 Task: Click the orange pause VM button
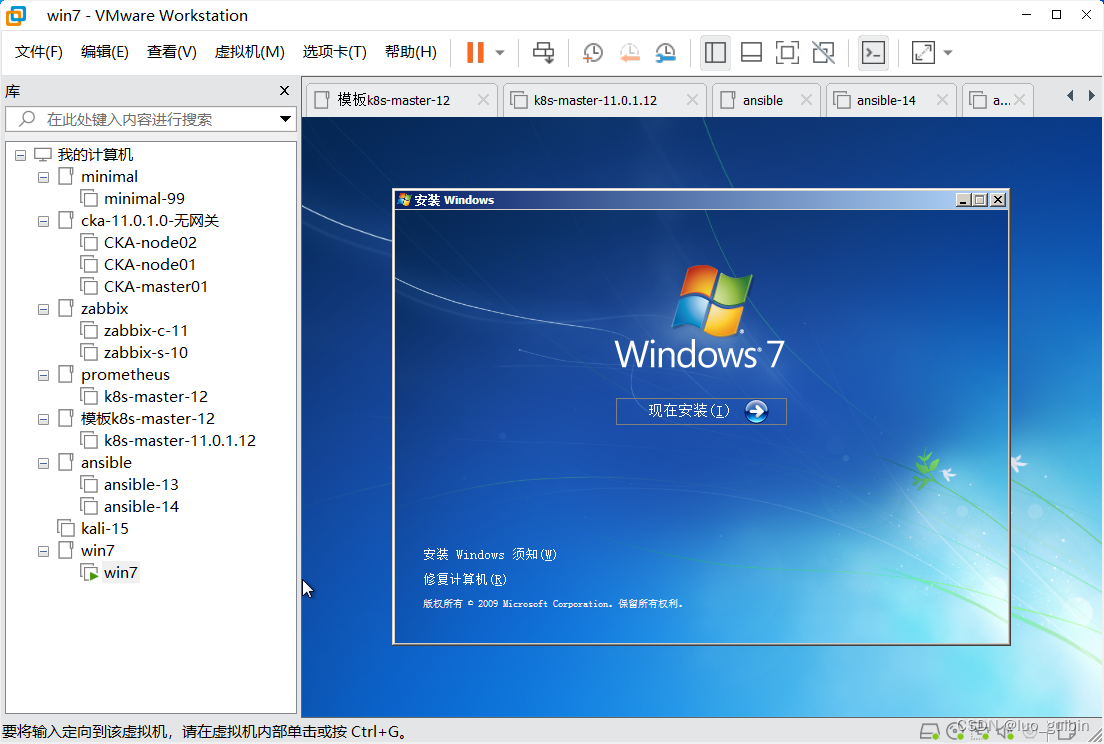tap(475, 52)
